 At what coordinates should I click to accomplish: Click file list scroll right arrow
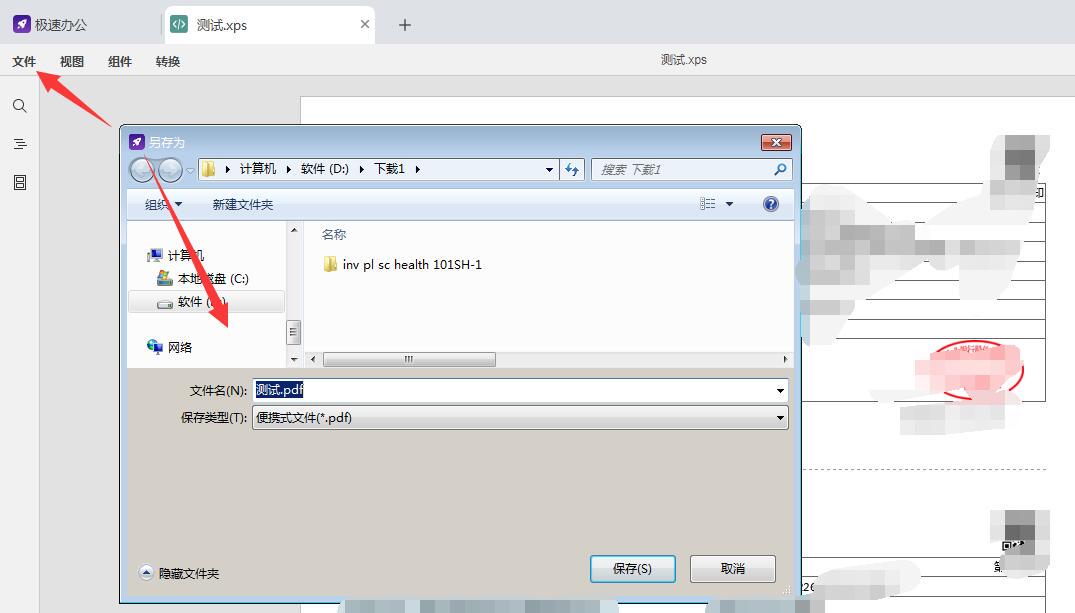pyautogui.click(x=786, y=359)
